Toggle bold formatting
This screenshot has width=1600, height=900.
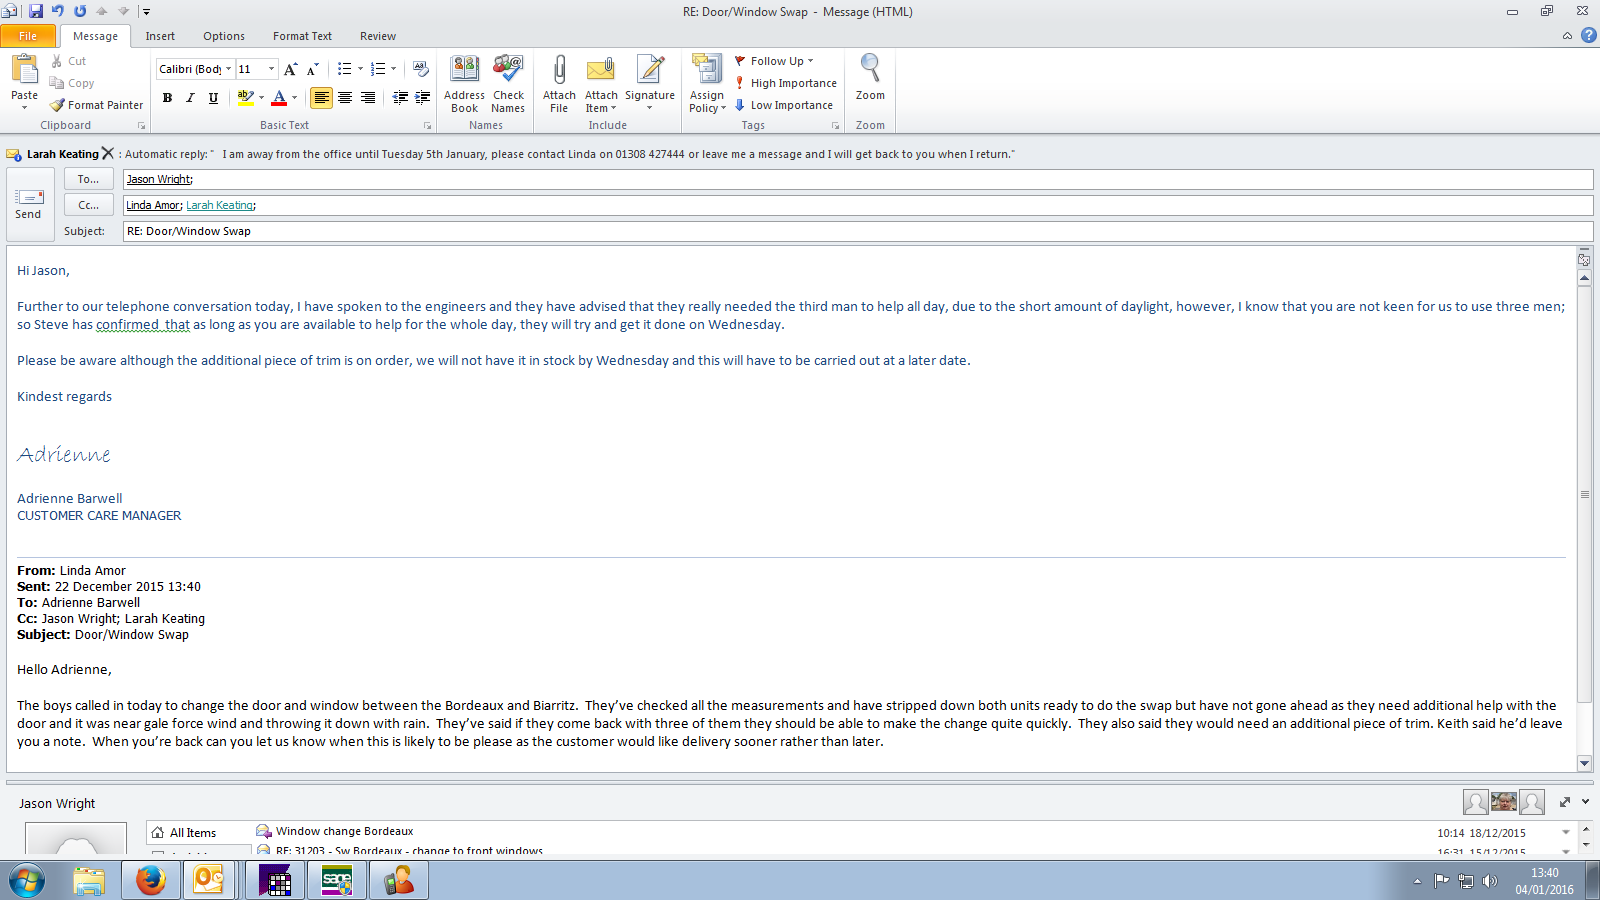coord(167,98)
